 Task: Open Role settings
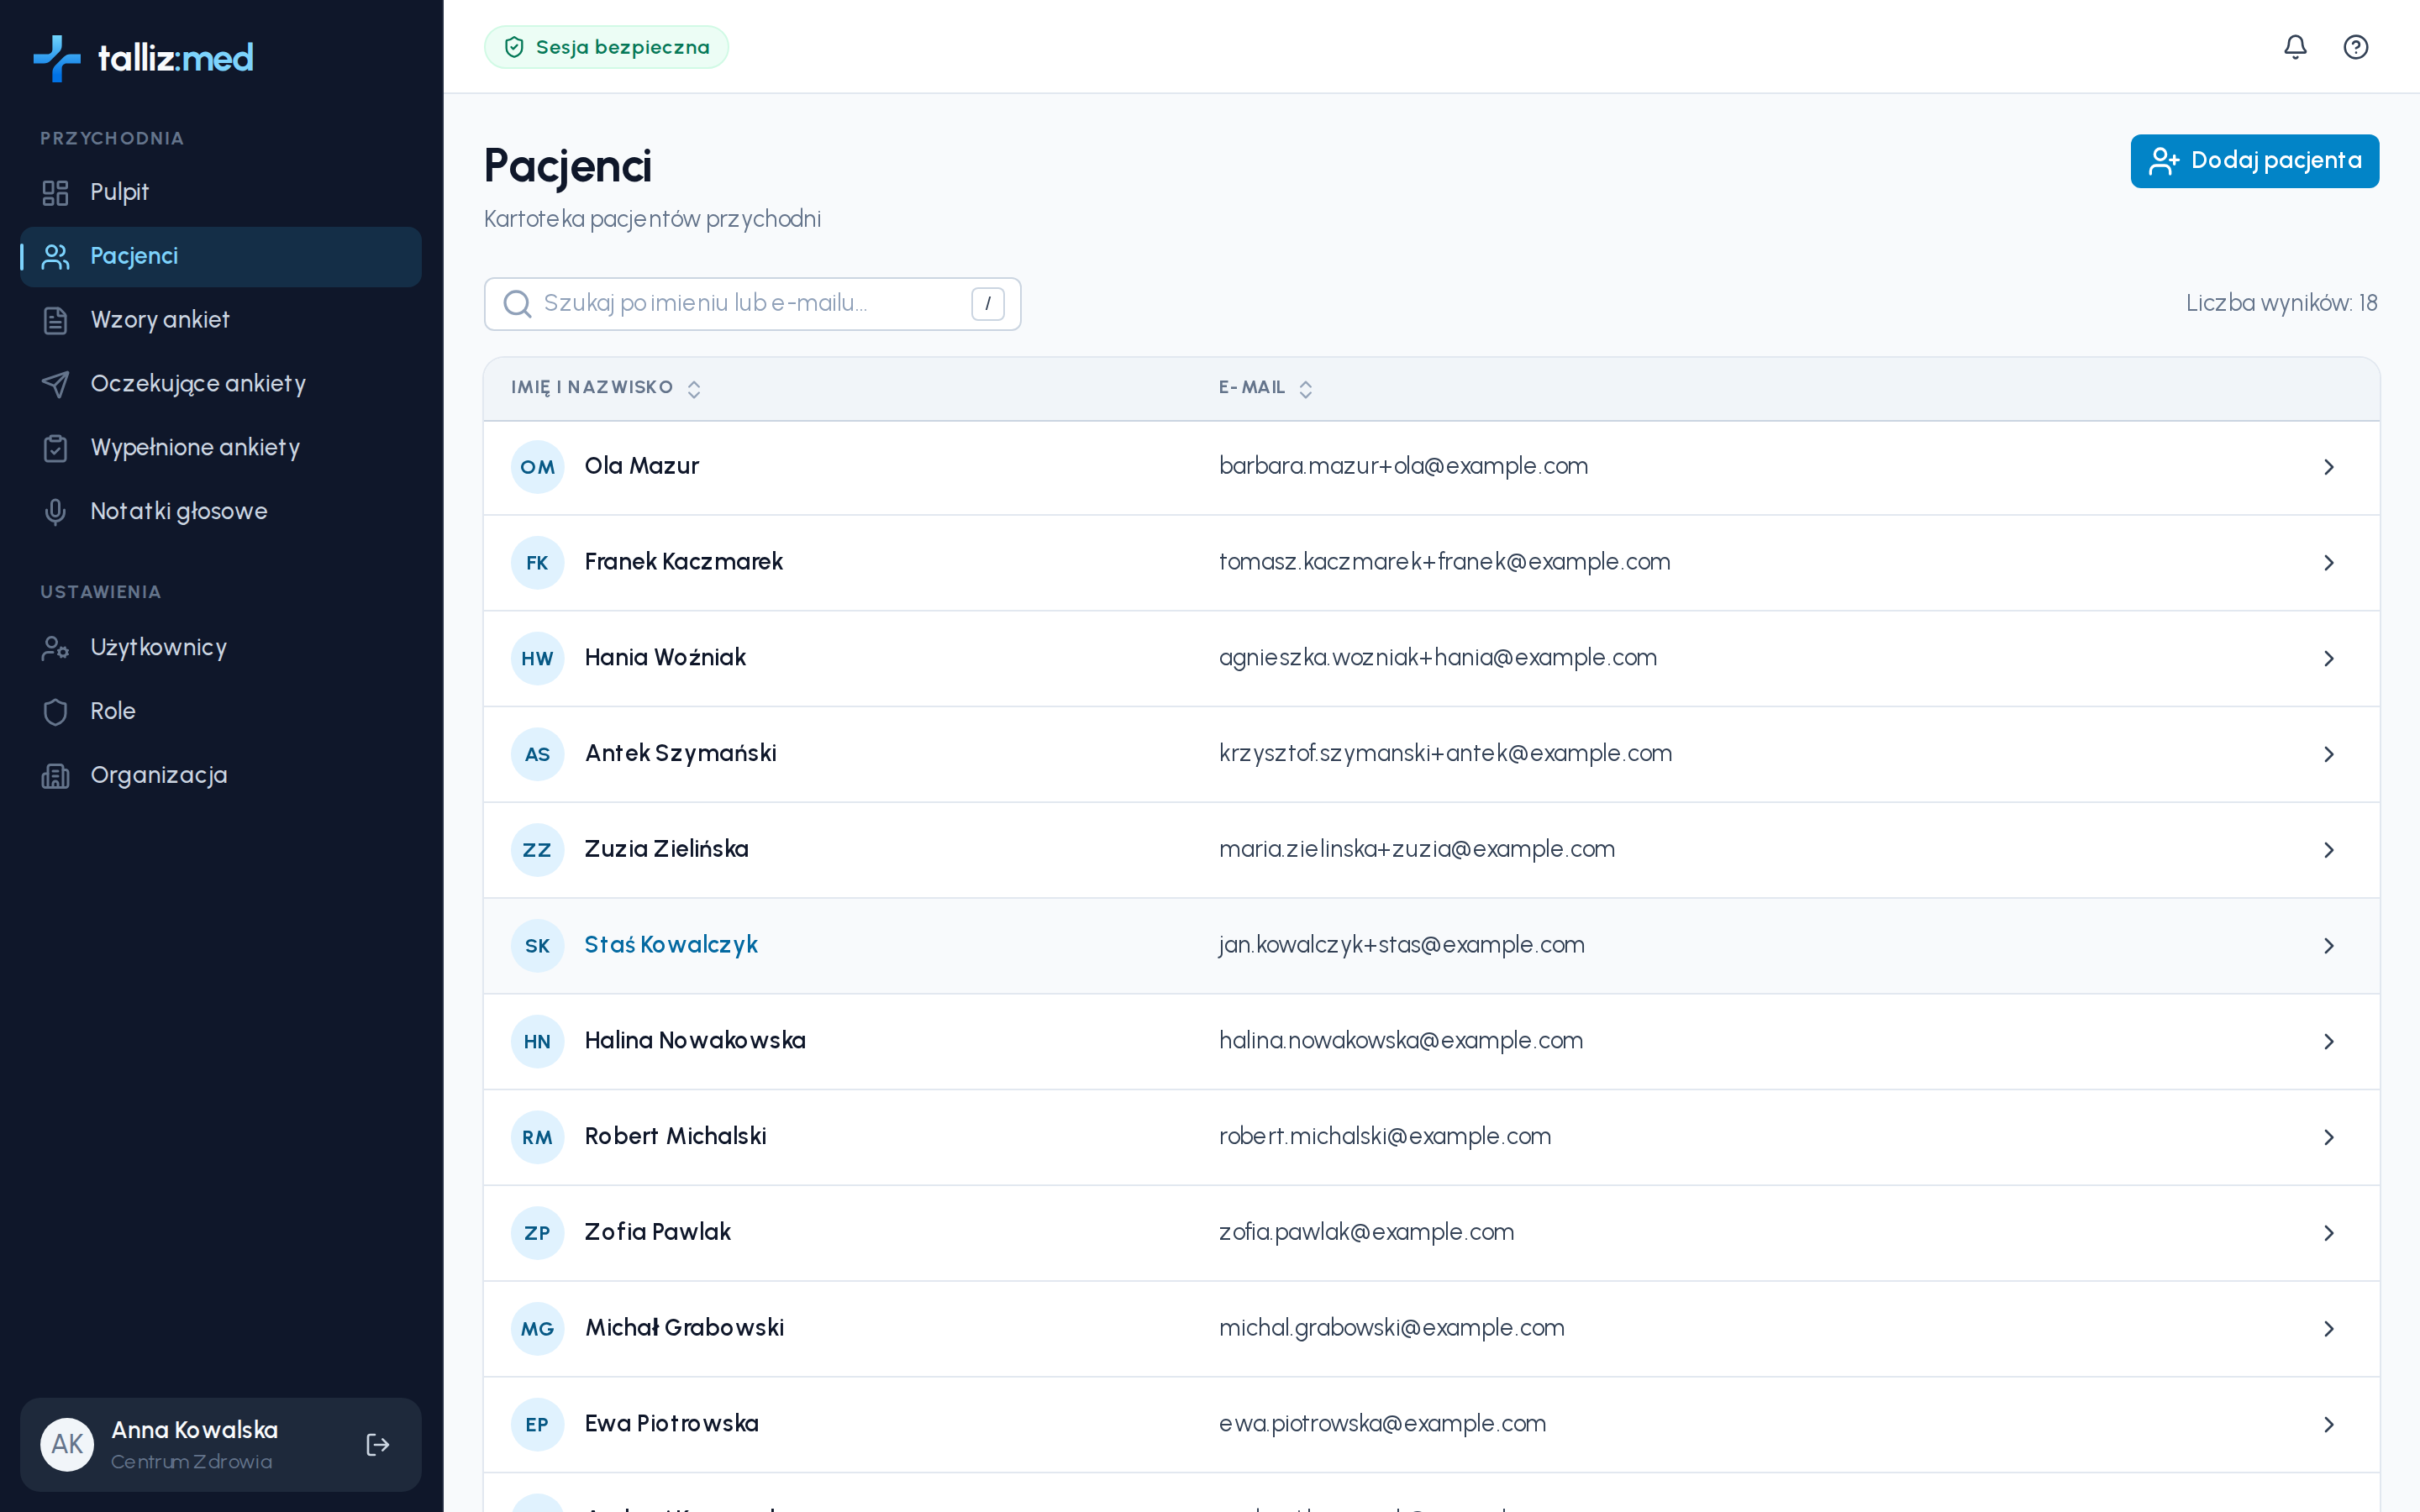220,711
